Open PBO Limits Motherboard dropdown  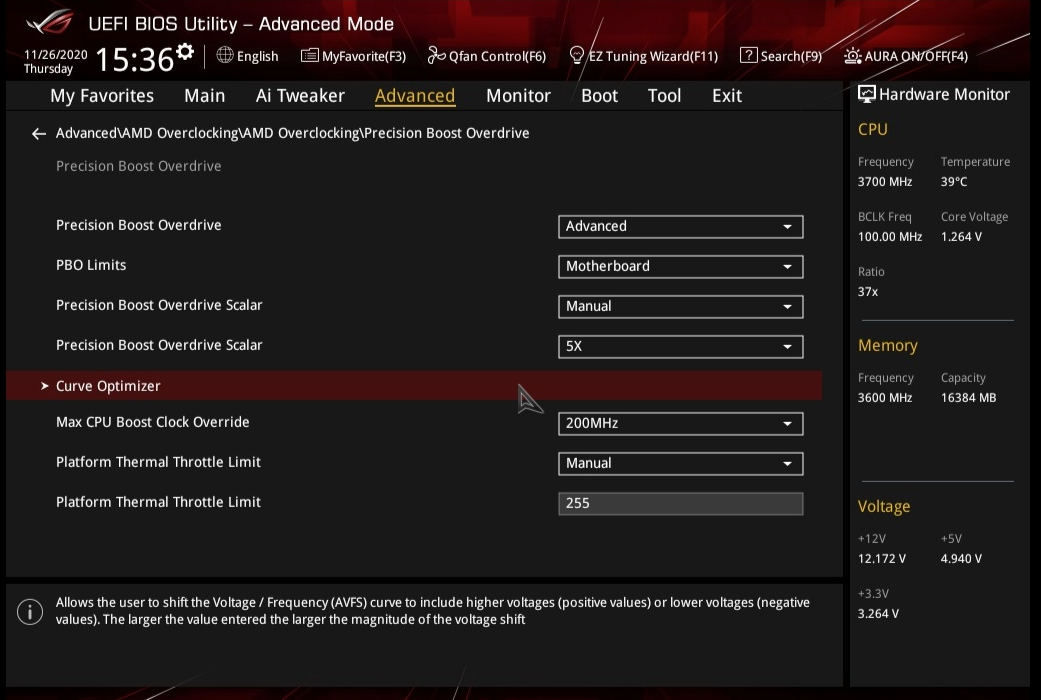pos(681,266)
